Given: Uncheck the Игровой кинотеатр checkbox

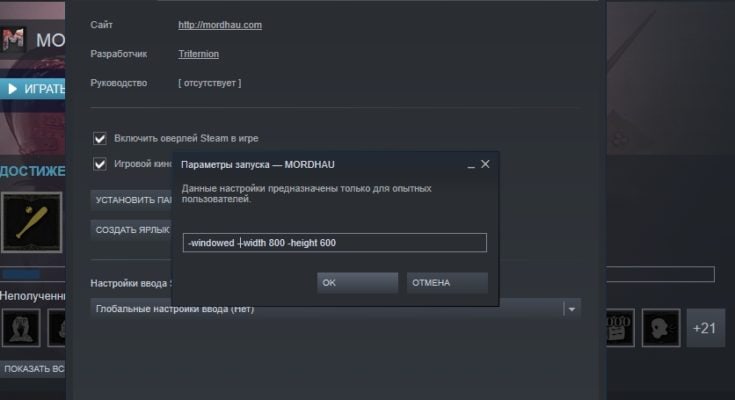Looking at the screenshot, I should click(100, 164).
